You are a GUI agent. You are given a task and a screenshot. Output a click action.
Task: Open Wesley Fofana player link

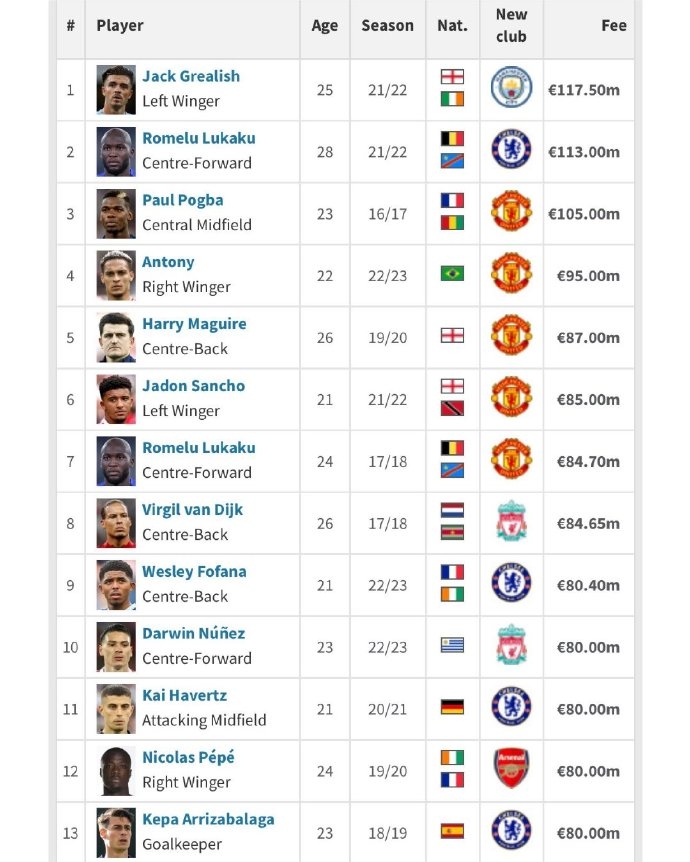tap(194, 572)
